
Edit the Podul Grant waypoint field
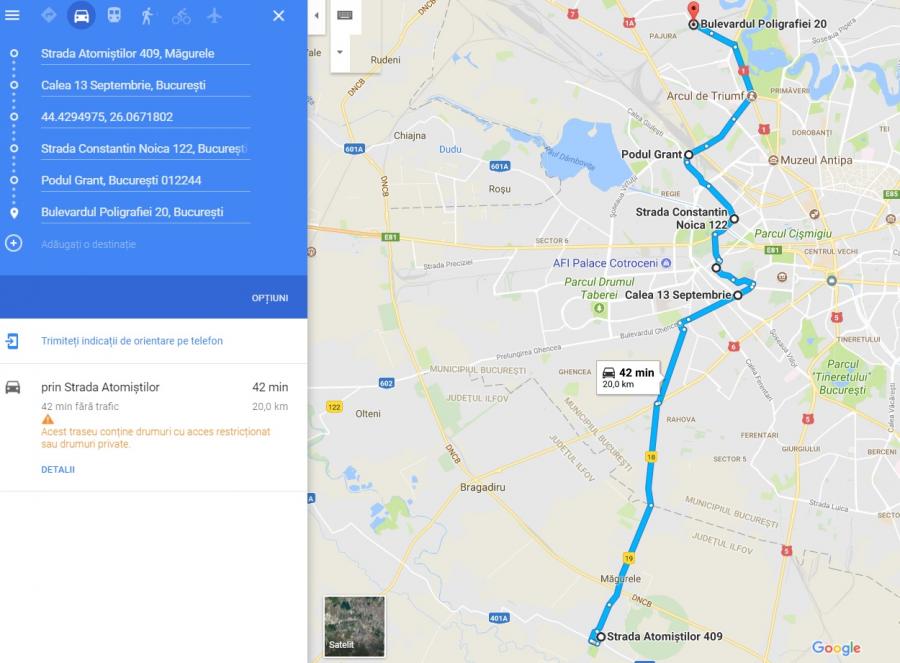point(145,180)
